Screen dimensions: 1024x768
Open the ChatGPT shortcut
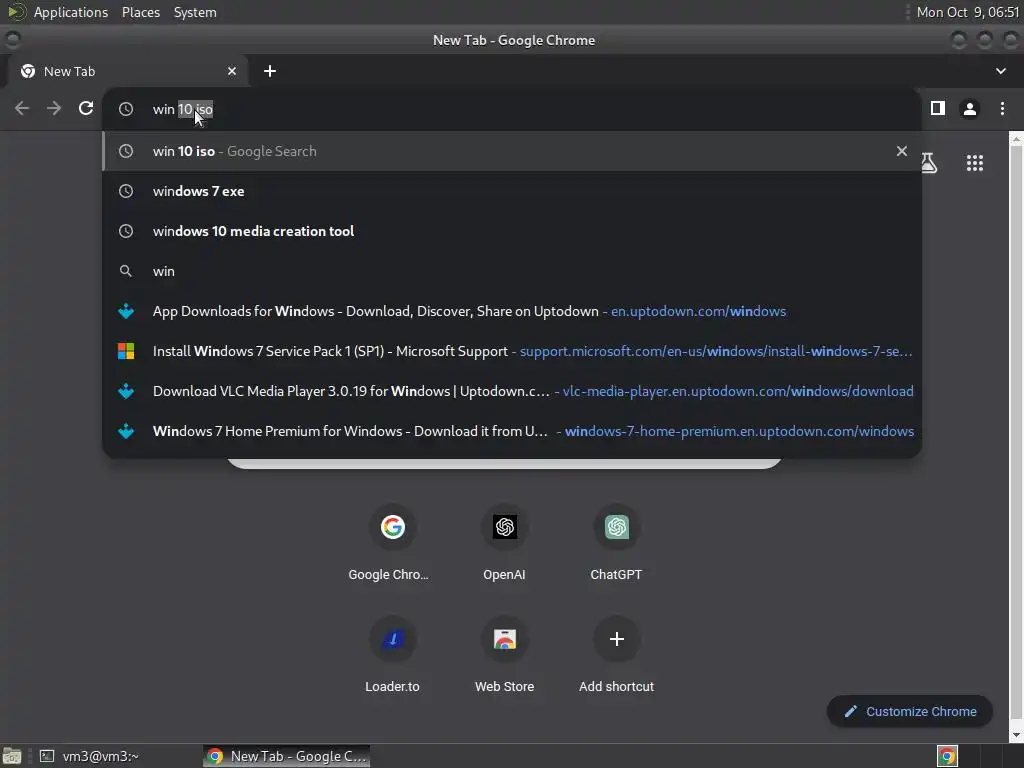point(616,542)
